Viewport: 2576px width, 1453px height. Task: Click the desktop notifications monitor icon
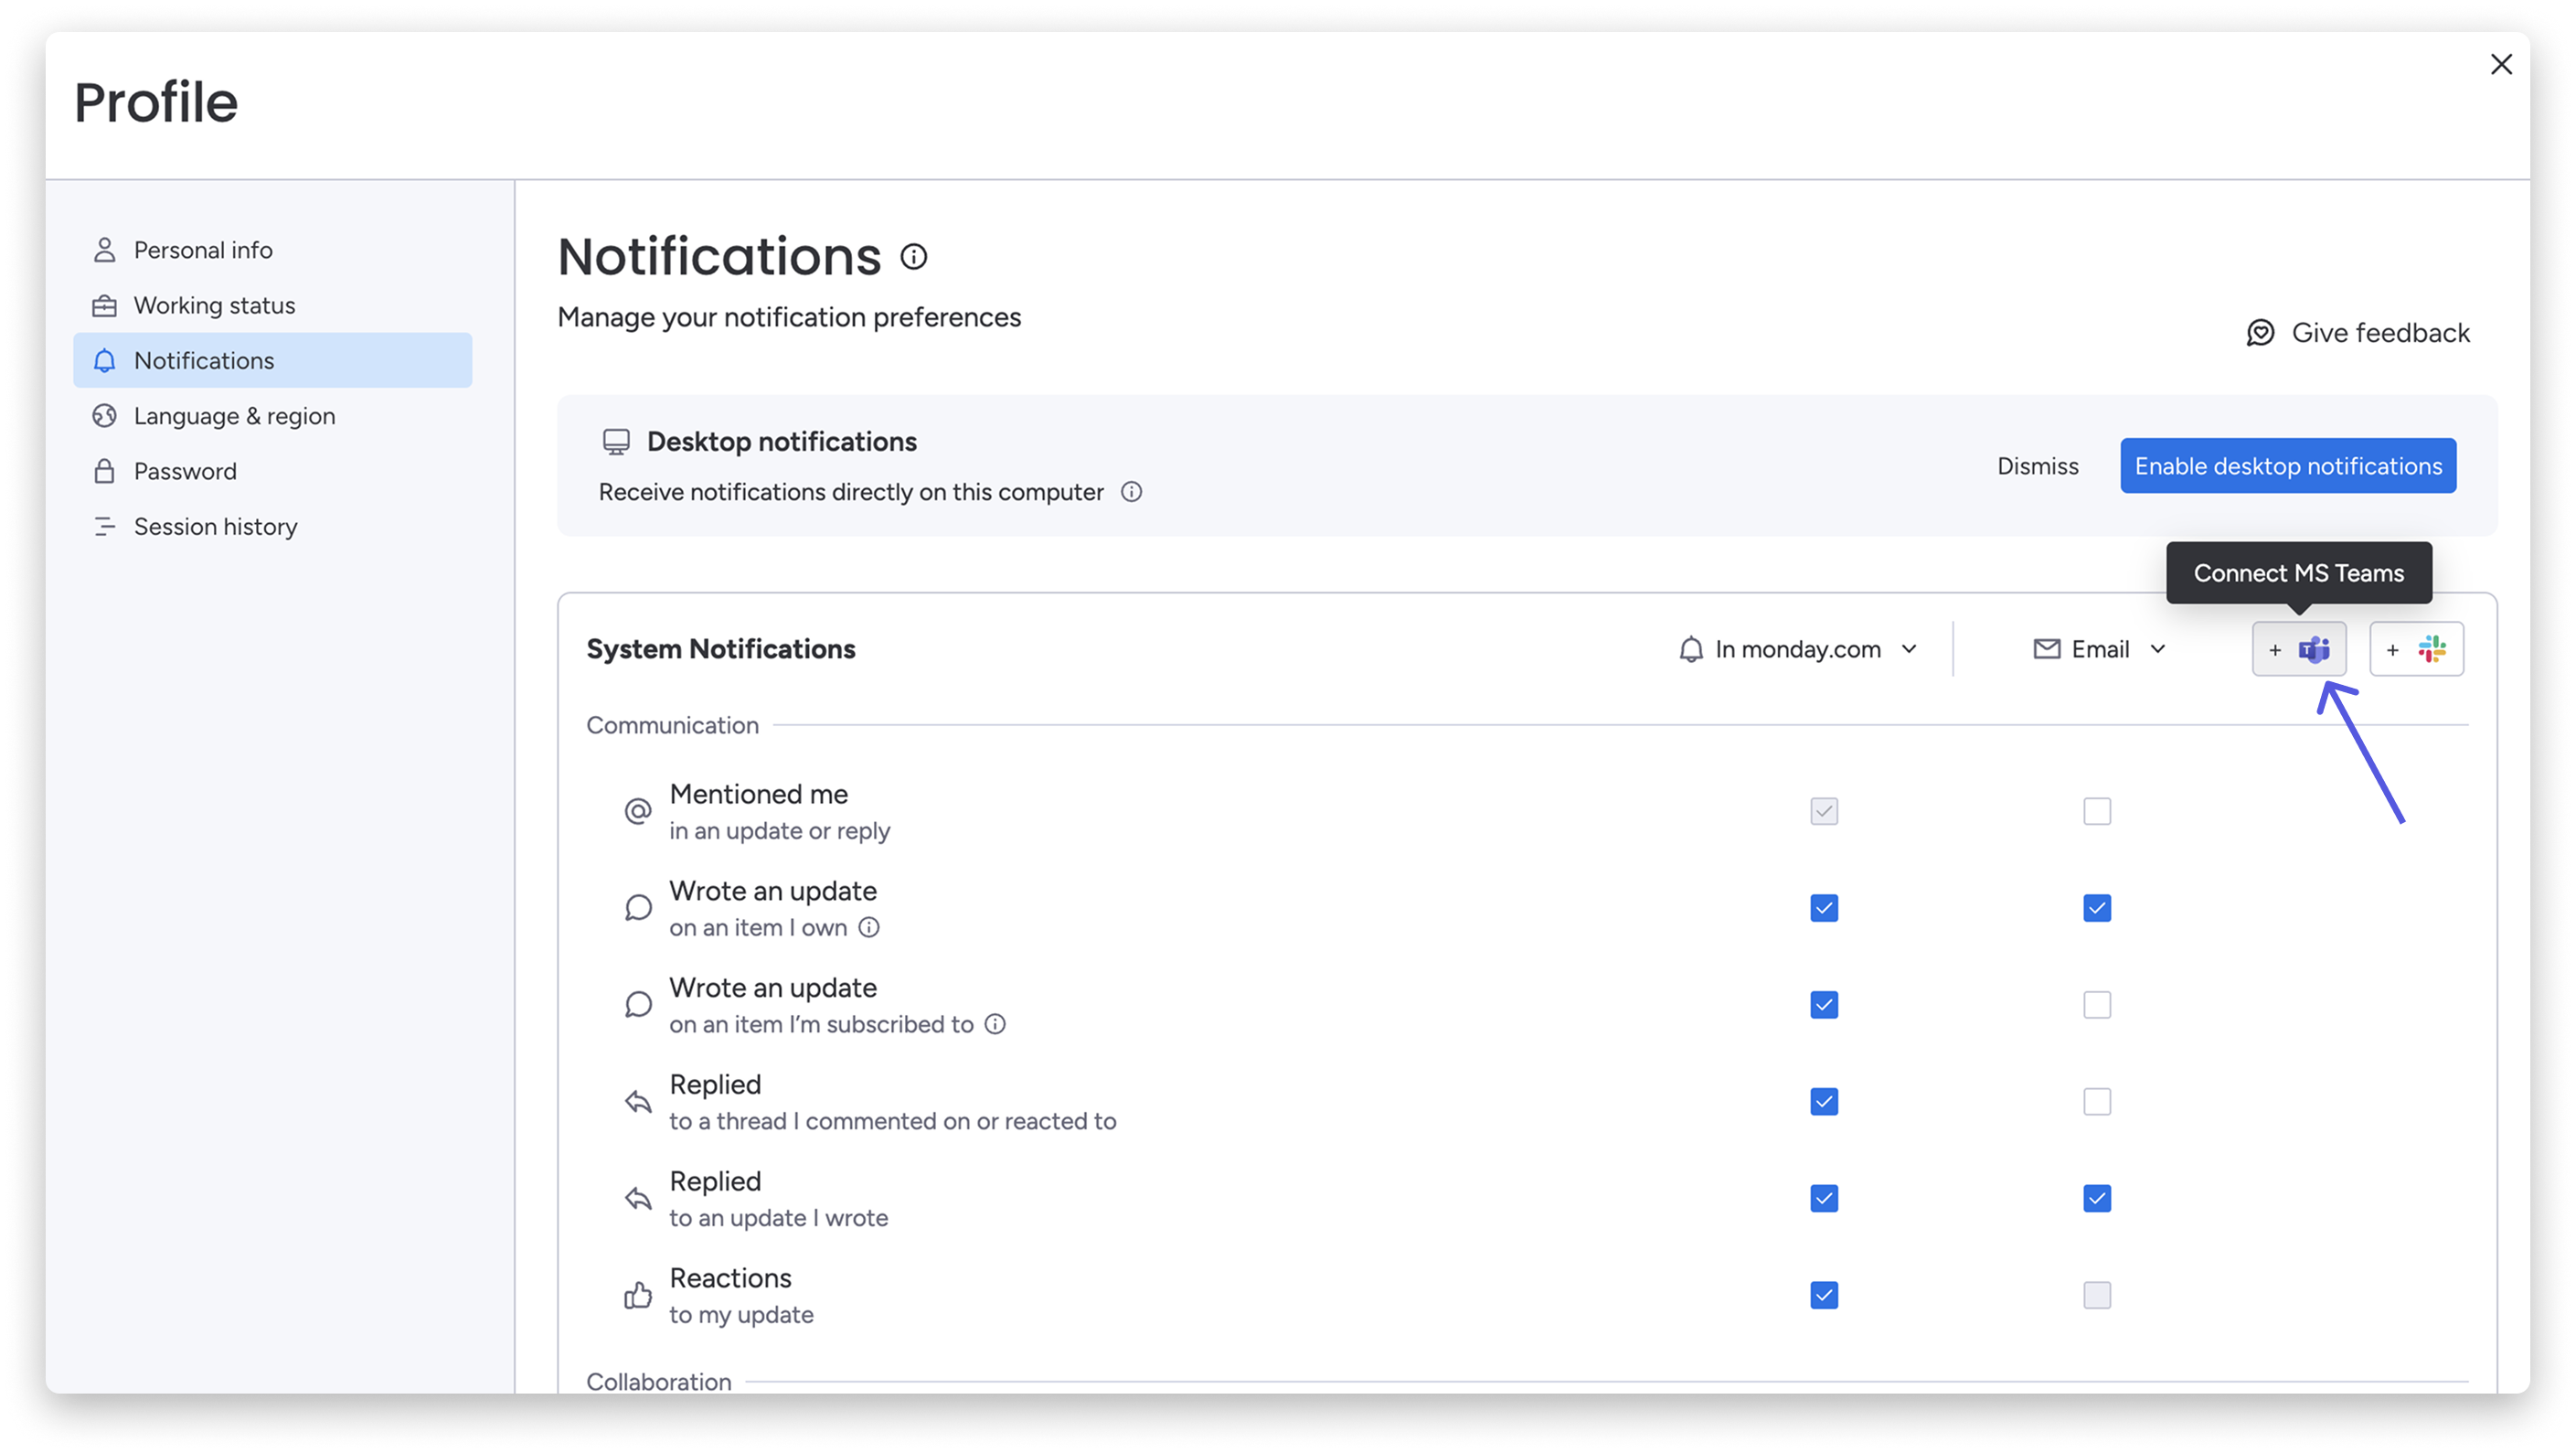[616, 440]
